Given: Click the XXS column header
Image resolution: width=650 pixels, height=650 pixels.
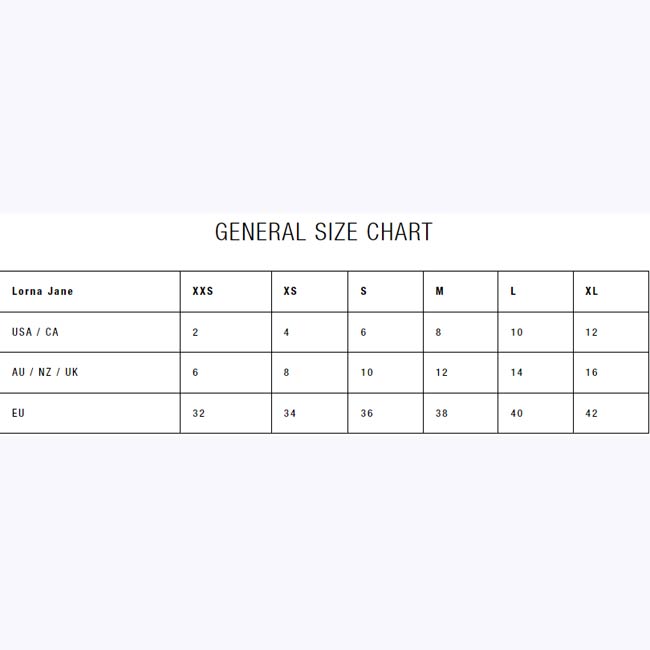Looking at the screenshot, I should point(203,292).
